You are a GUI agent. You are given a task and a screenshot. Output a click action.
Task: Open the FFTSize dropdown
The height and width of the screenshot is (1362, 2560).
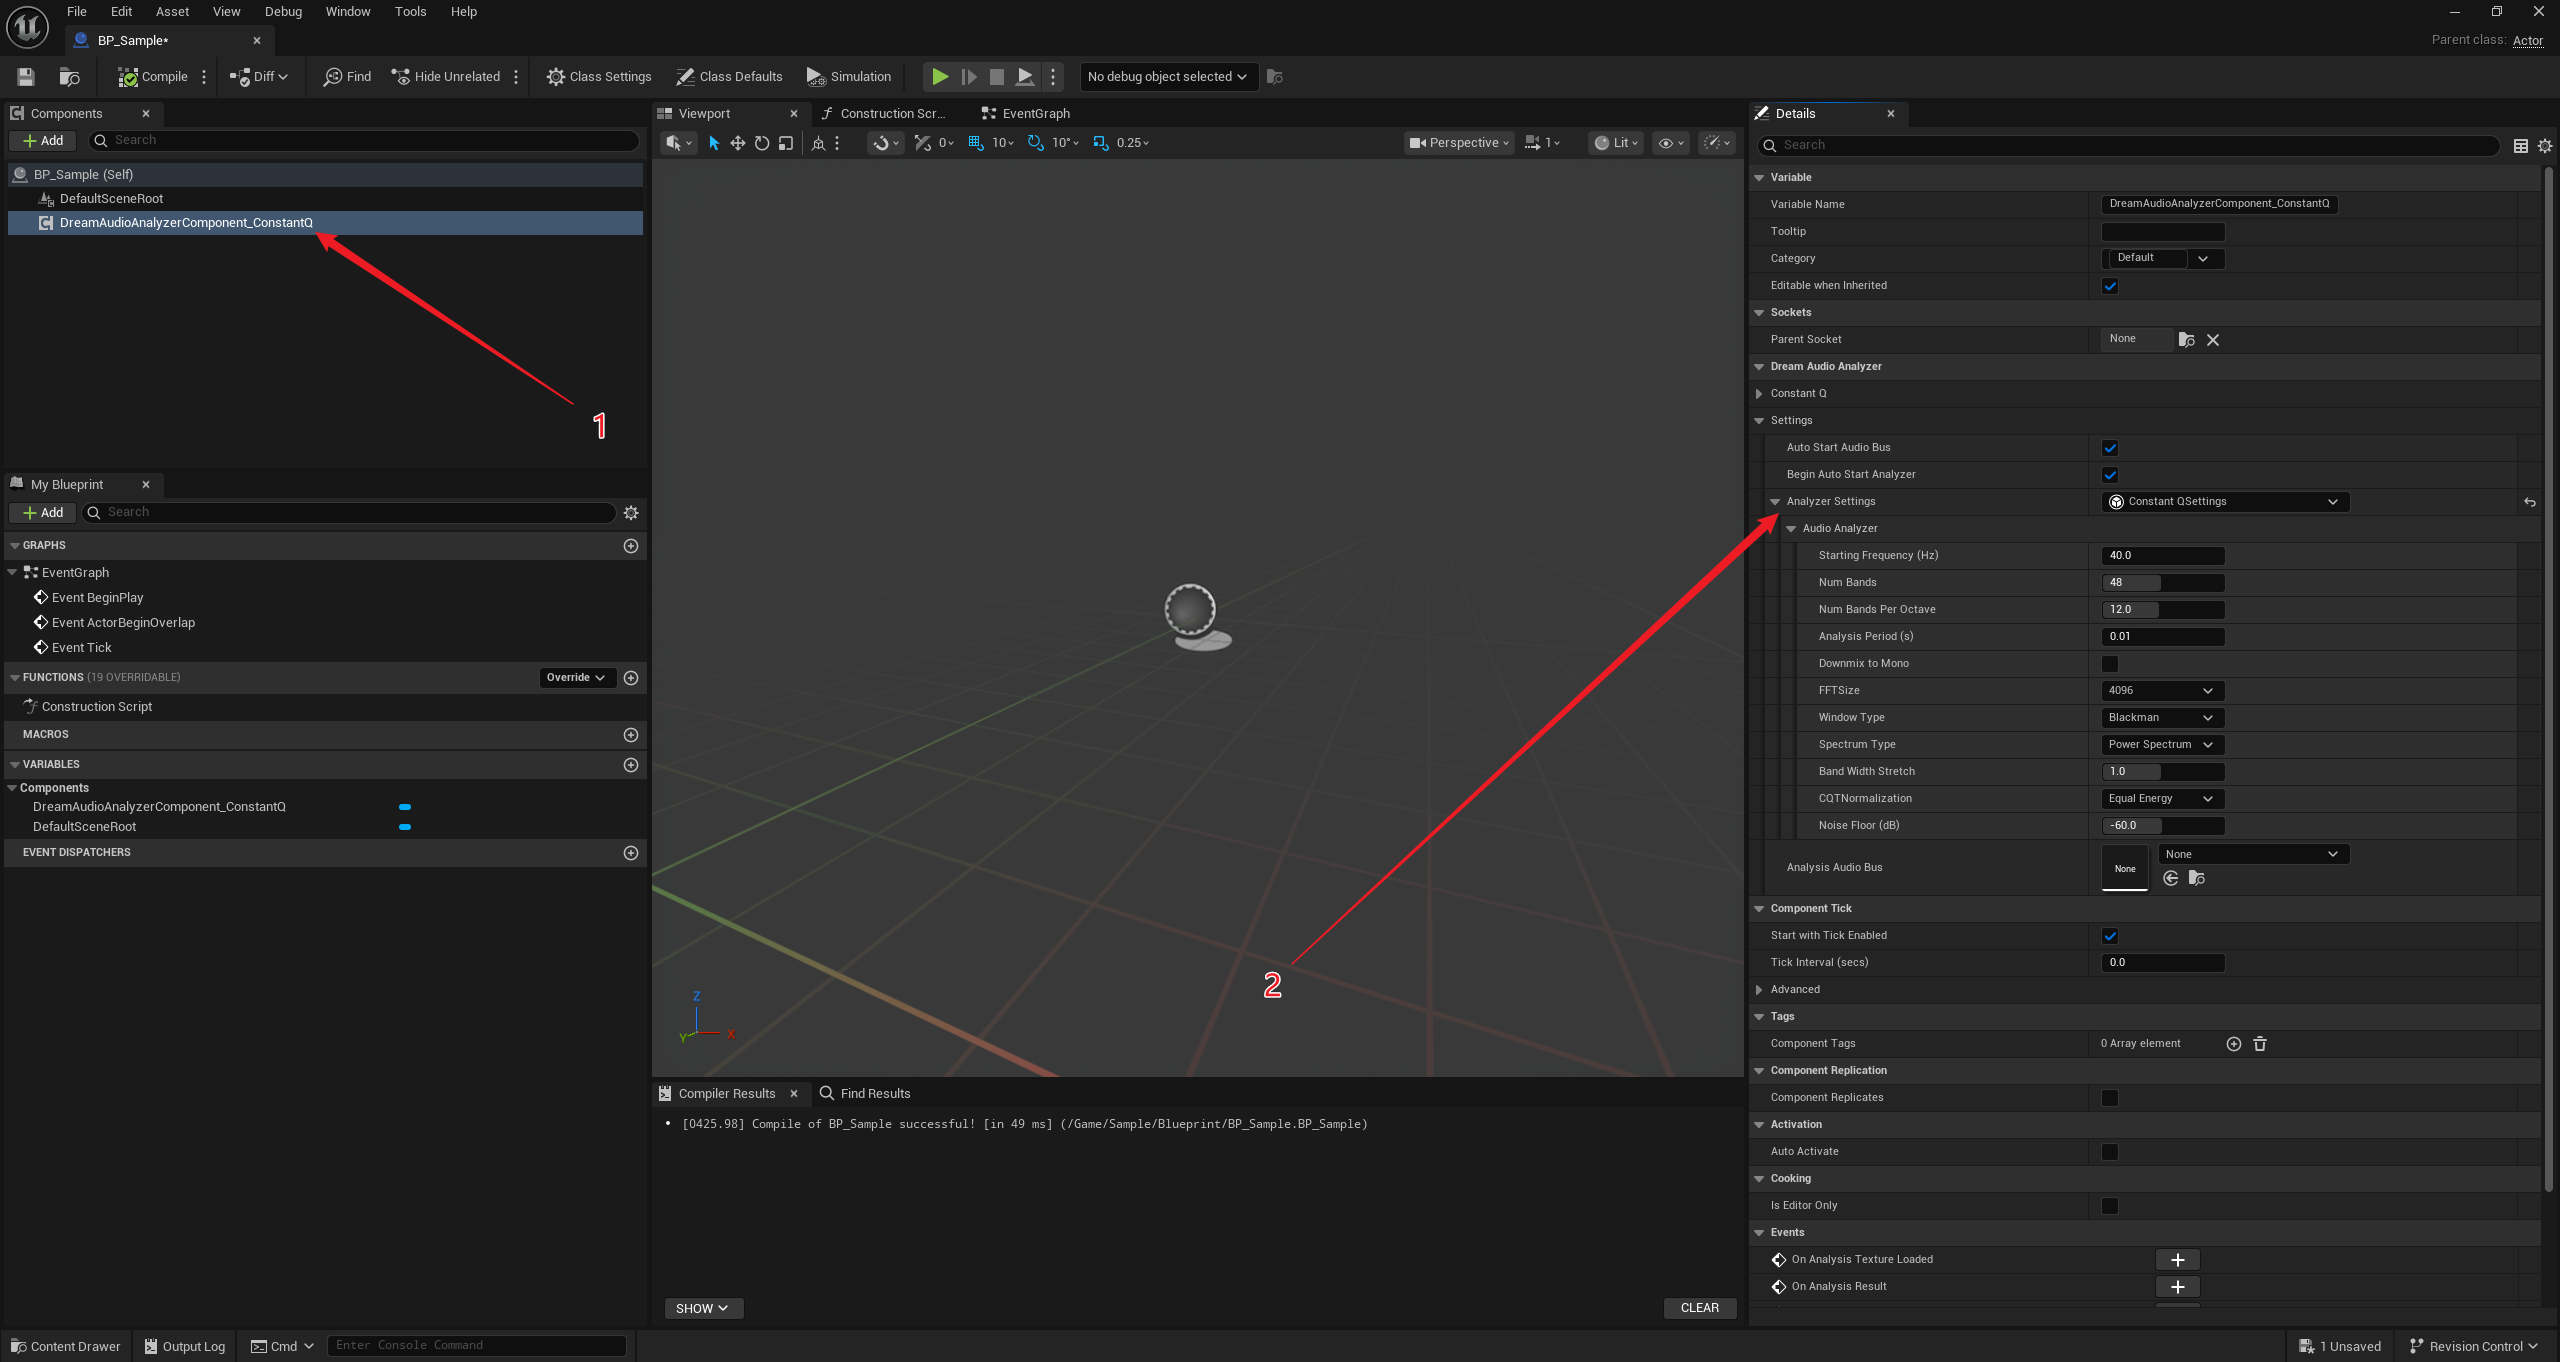tap(2161, 691)
